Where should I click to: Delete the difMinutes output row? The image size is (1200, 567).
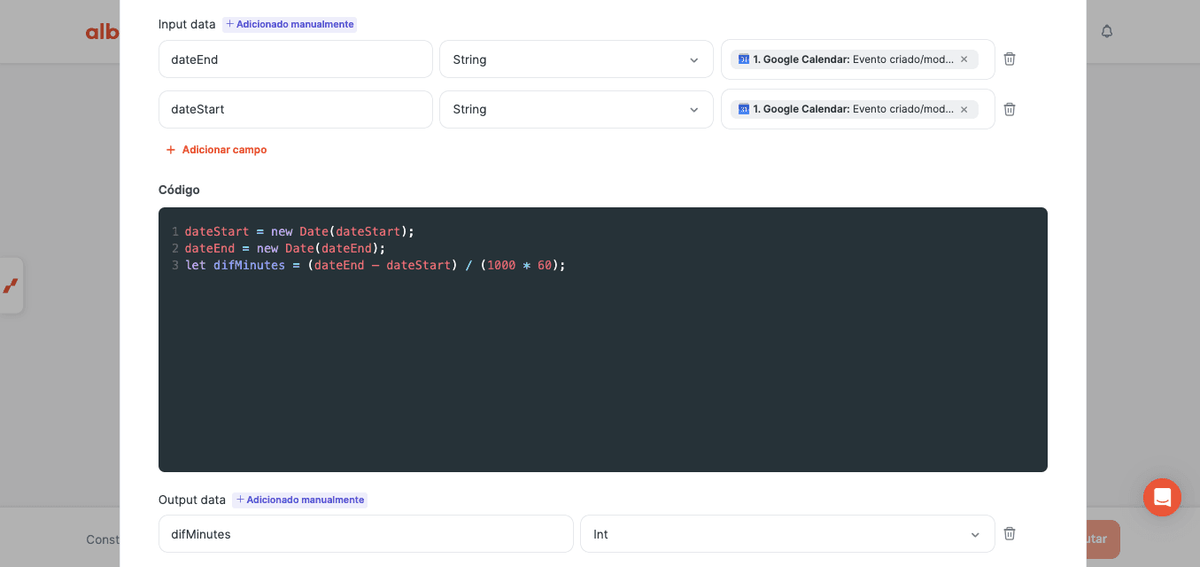coord(1010,534)
